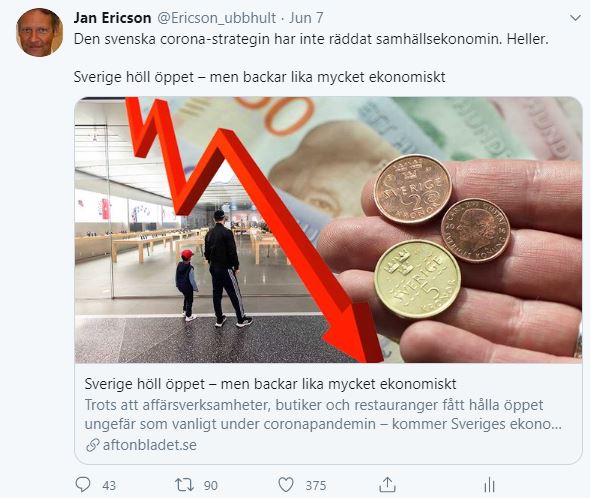Open the Jan Ericson display name

[113, 18]
